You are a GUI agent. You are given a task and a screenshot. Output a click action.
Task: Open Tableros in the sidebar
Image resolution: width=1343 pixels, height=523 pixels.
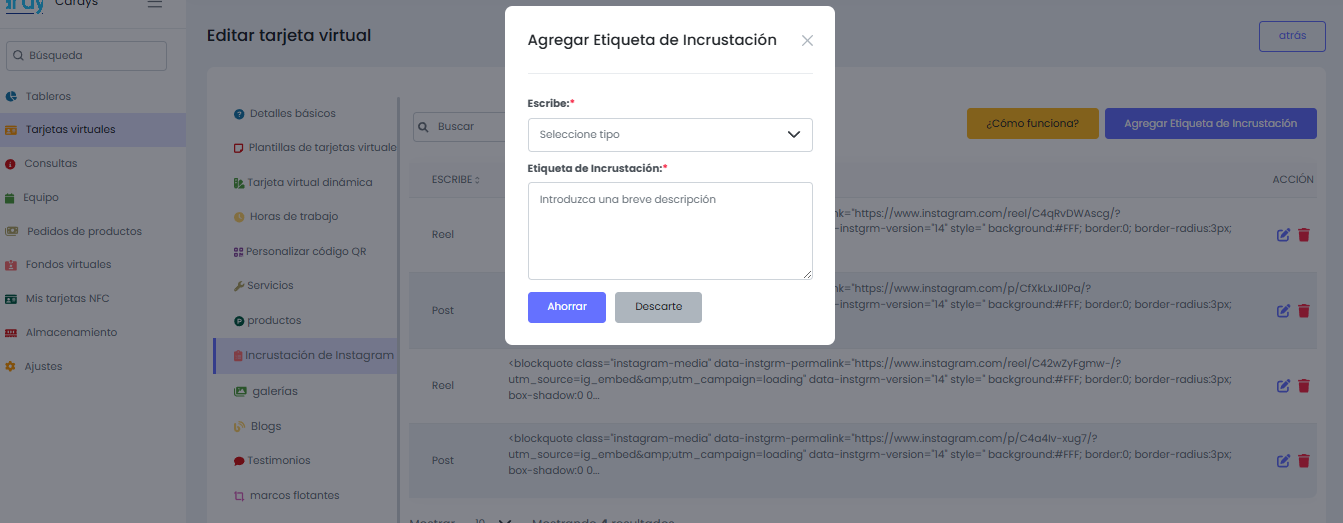tap(48, 97)
